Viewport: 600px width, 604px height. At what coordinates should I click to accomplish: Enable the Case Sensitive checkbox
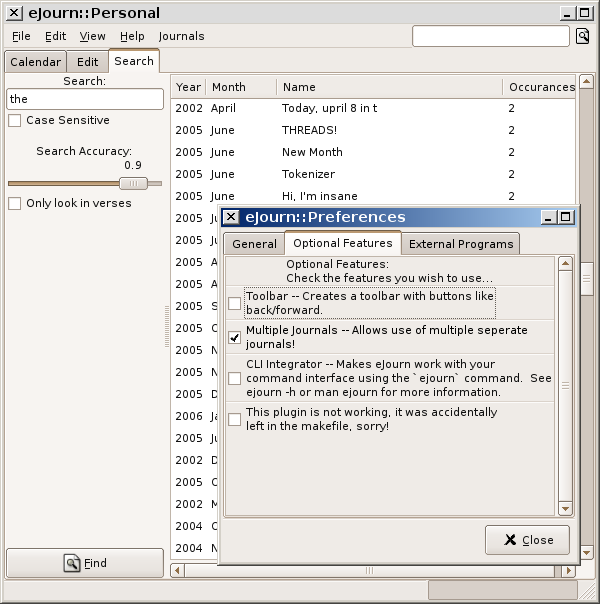tap(15, 120)
